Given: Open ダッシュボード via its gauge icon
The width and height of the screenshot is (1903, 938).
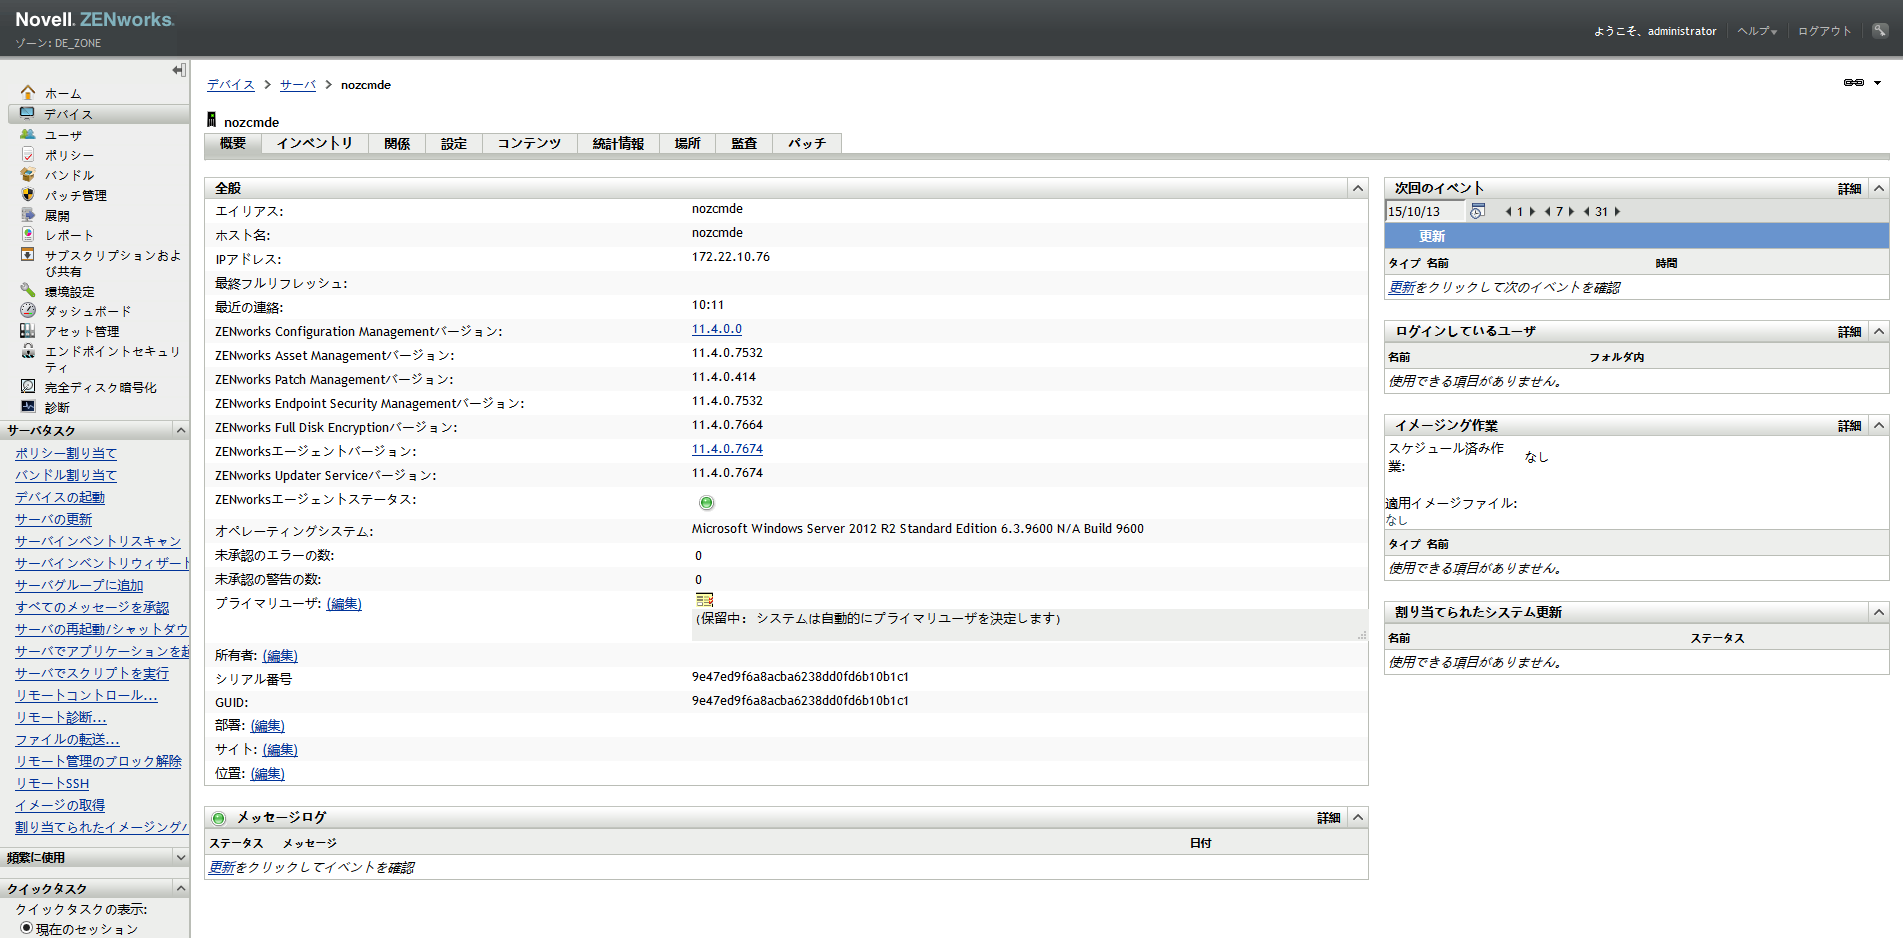Looking at the screenshot, I should (28, 311).
